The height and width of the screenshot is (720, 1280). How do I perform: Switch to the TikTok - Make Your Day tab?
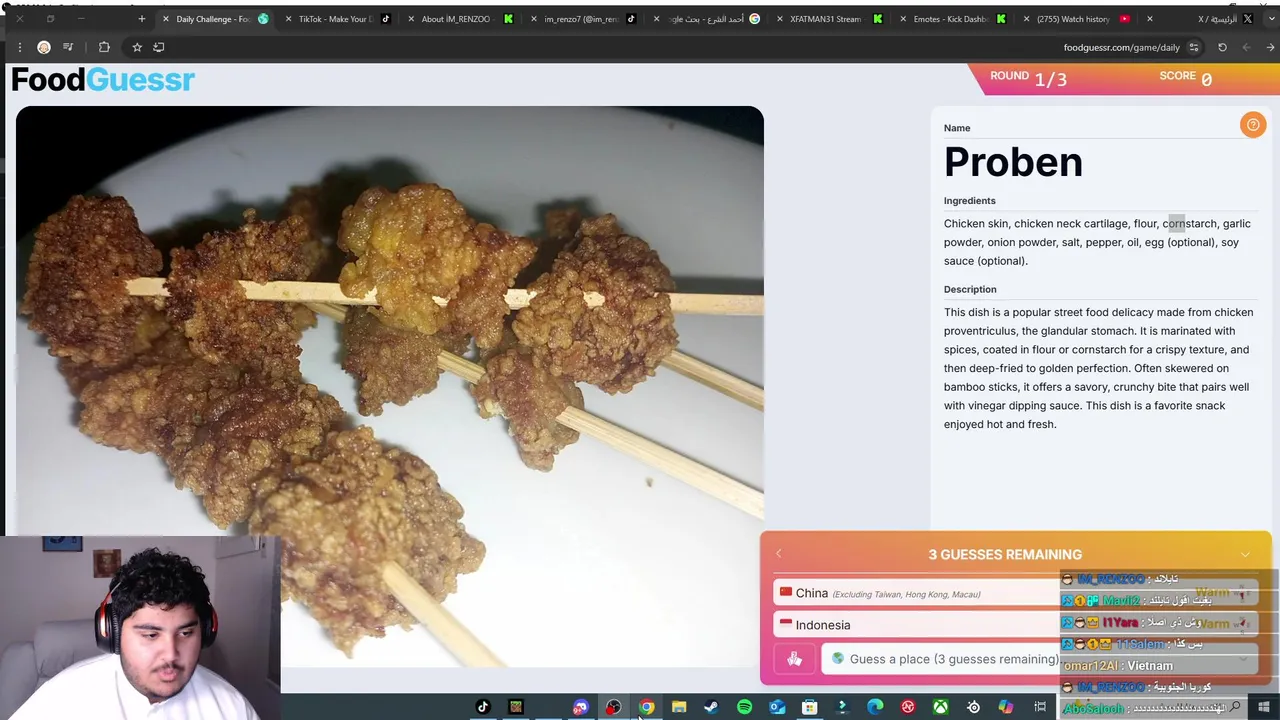[x=335, y=19]
